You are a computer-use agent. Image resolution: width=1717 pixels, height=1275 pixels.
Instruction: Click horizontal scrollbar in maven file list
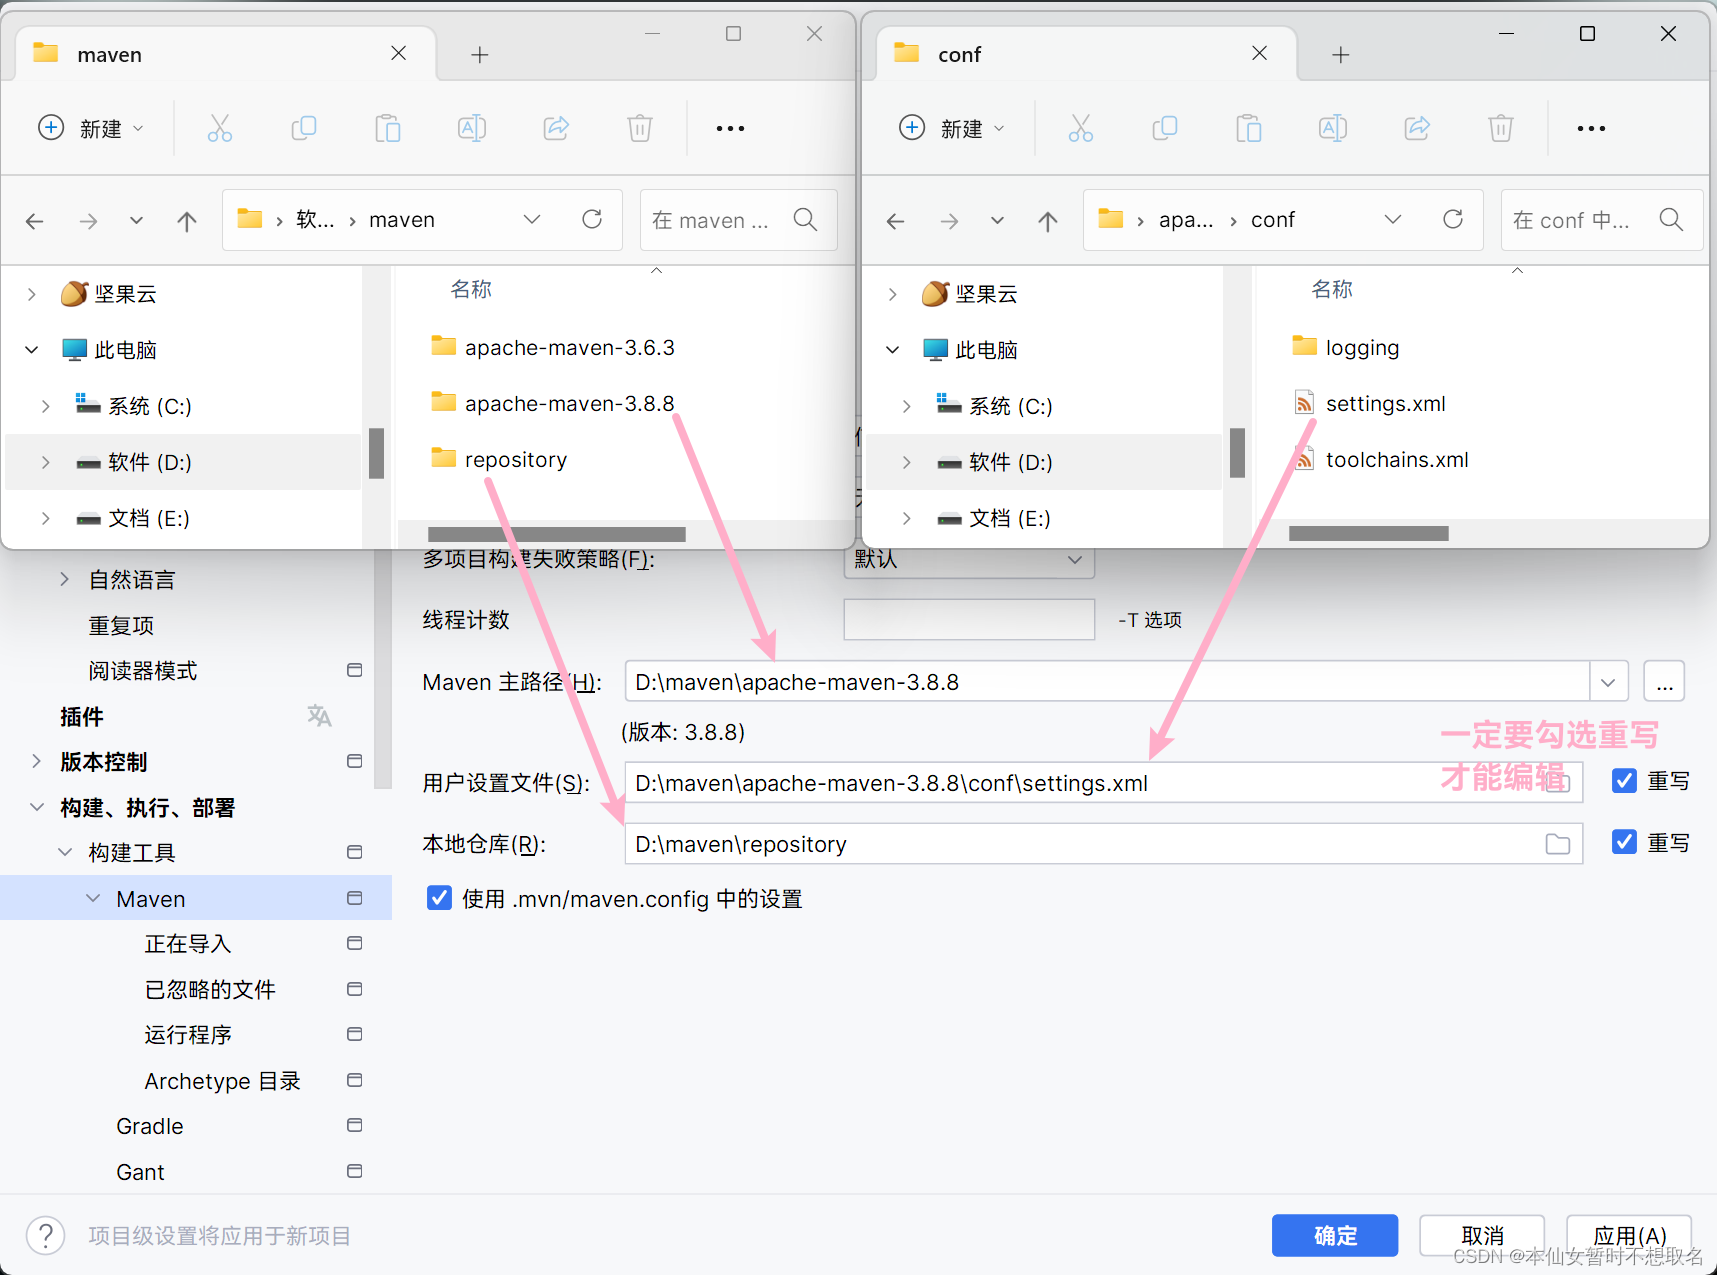point(557,534)
